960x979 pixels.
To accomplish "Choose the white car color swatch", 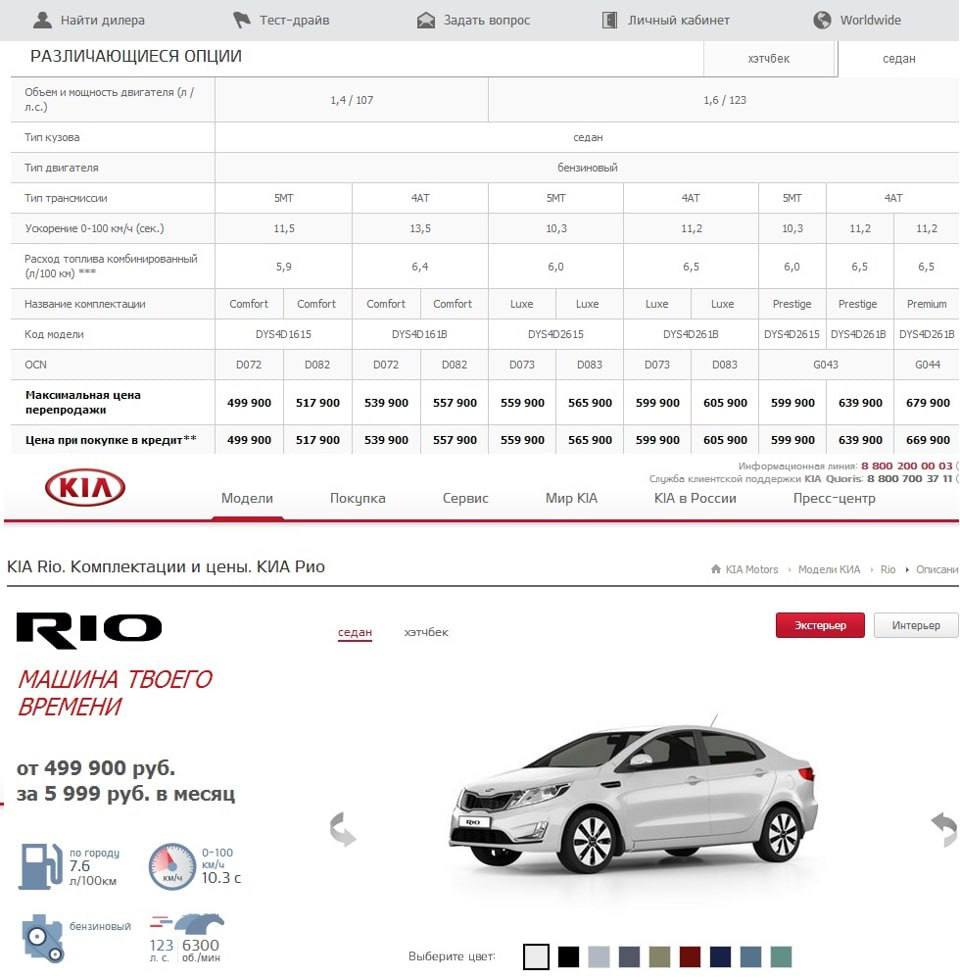I will pyautogui.click(x=536, y=957).
